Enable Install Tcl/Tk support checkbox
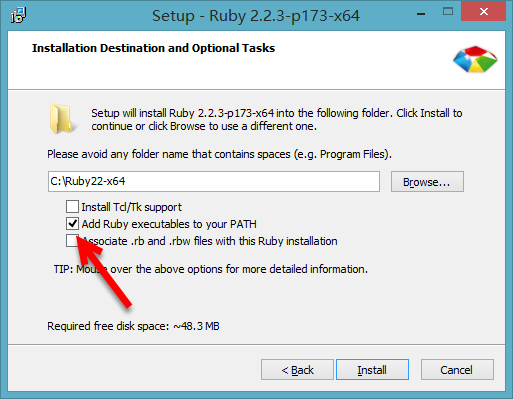Image resolution: width=513 pixels, height=399 pixels. pyautogui.click(x=72, y=207)
